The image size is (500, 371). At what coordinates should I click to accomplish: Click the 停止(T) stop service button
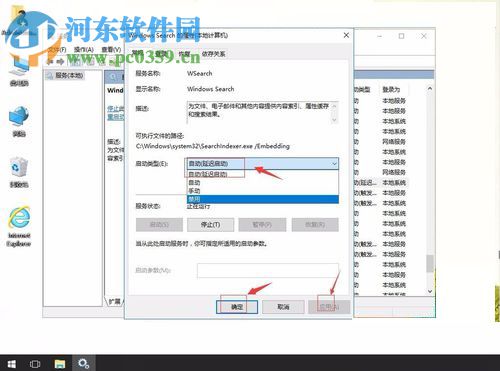[210, 225]
